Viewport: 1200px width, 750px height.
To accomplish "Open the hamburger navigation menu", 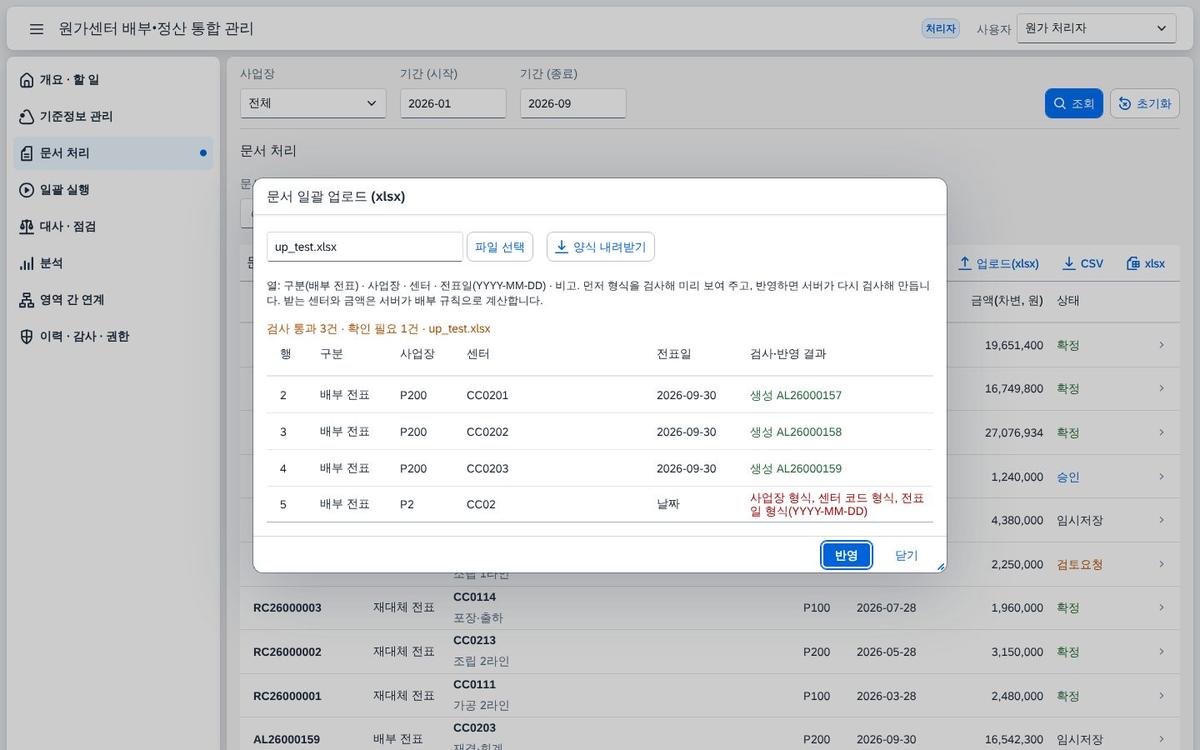I will coord(36,29).
